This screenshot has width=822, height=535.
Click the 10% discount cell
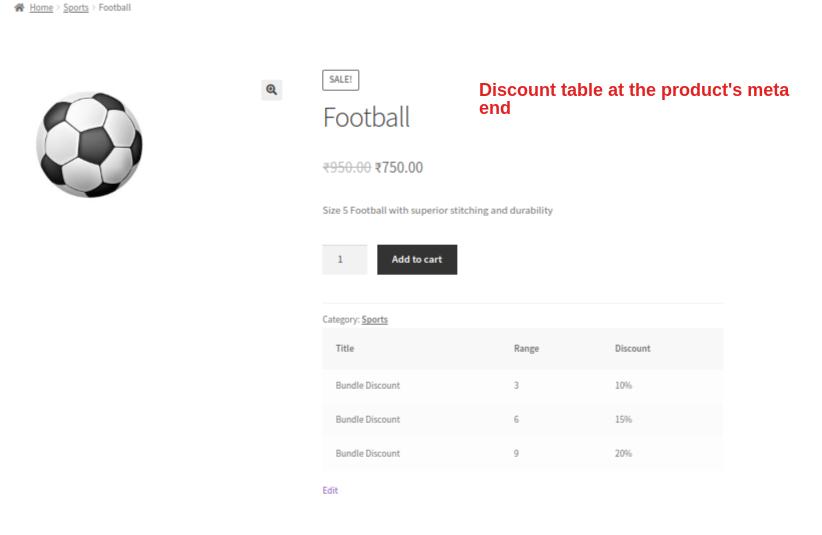coord(623,386)
